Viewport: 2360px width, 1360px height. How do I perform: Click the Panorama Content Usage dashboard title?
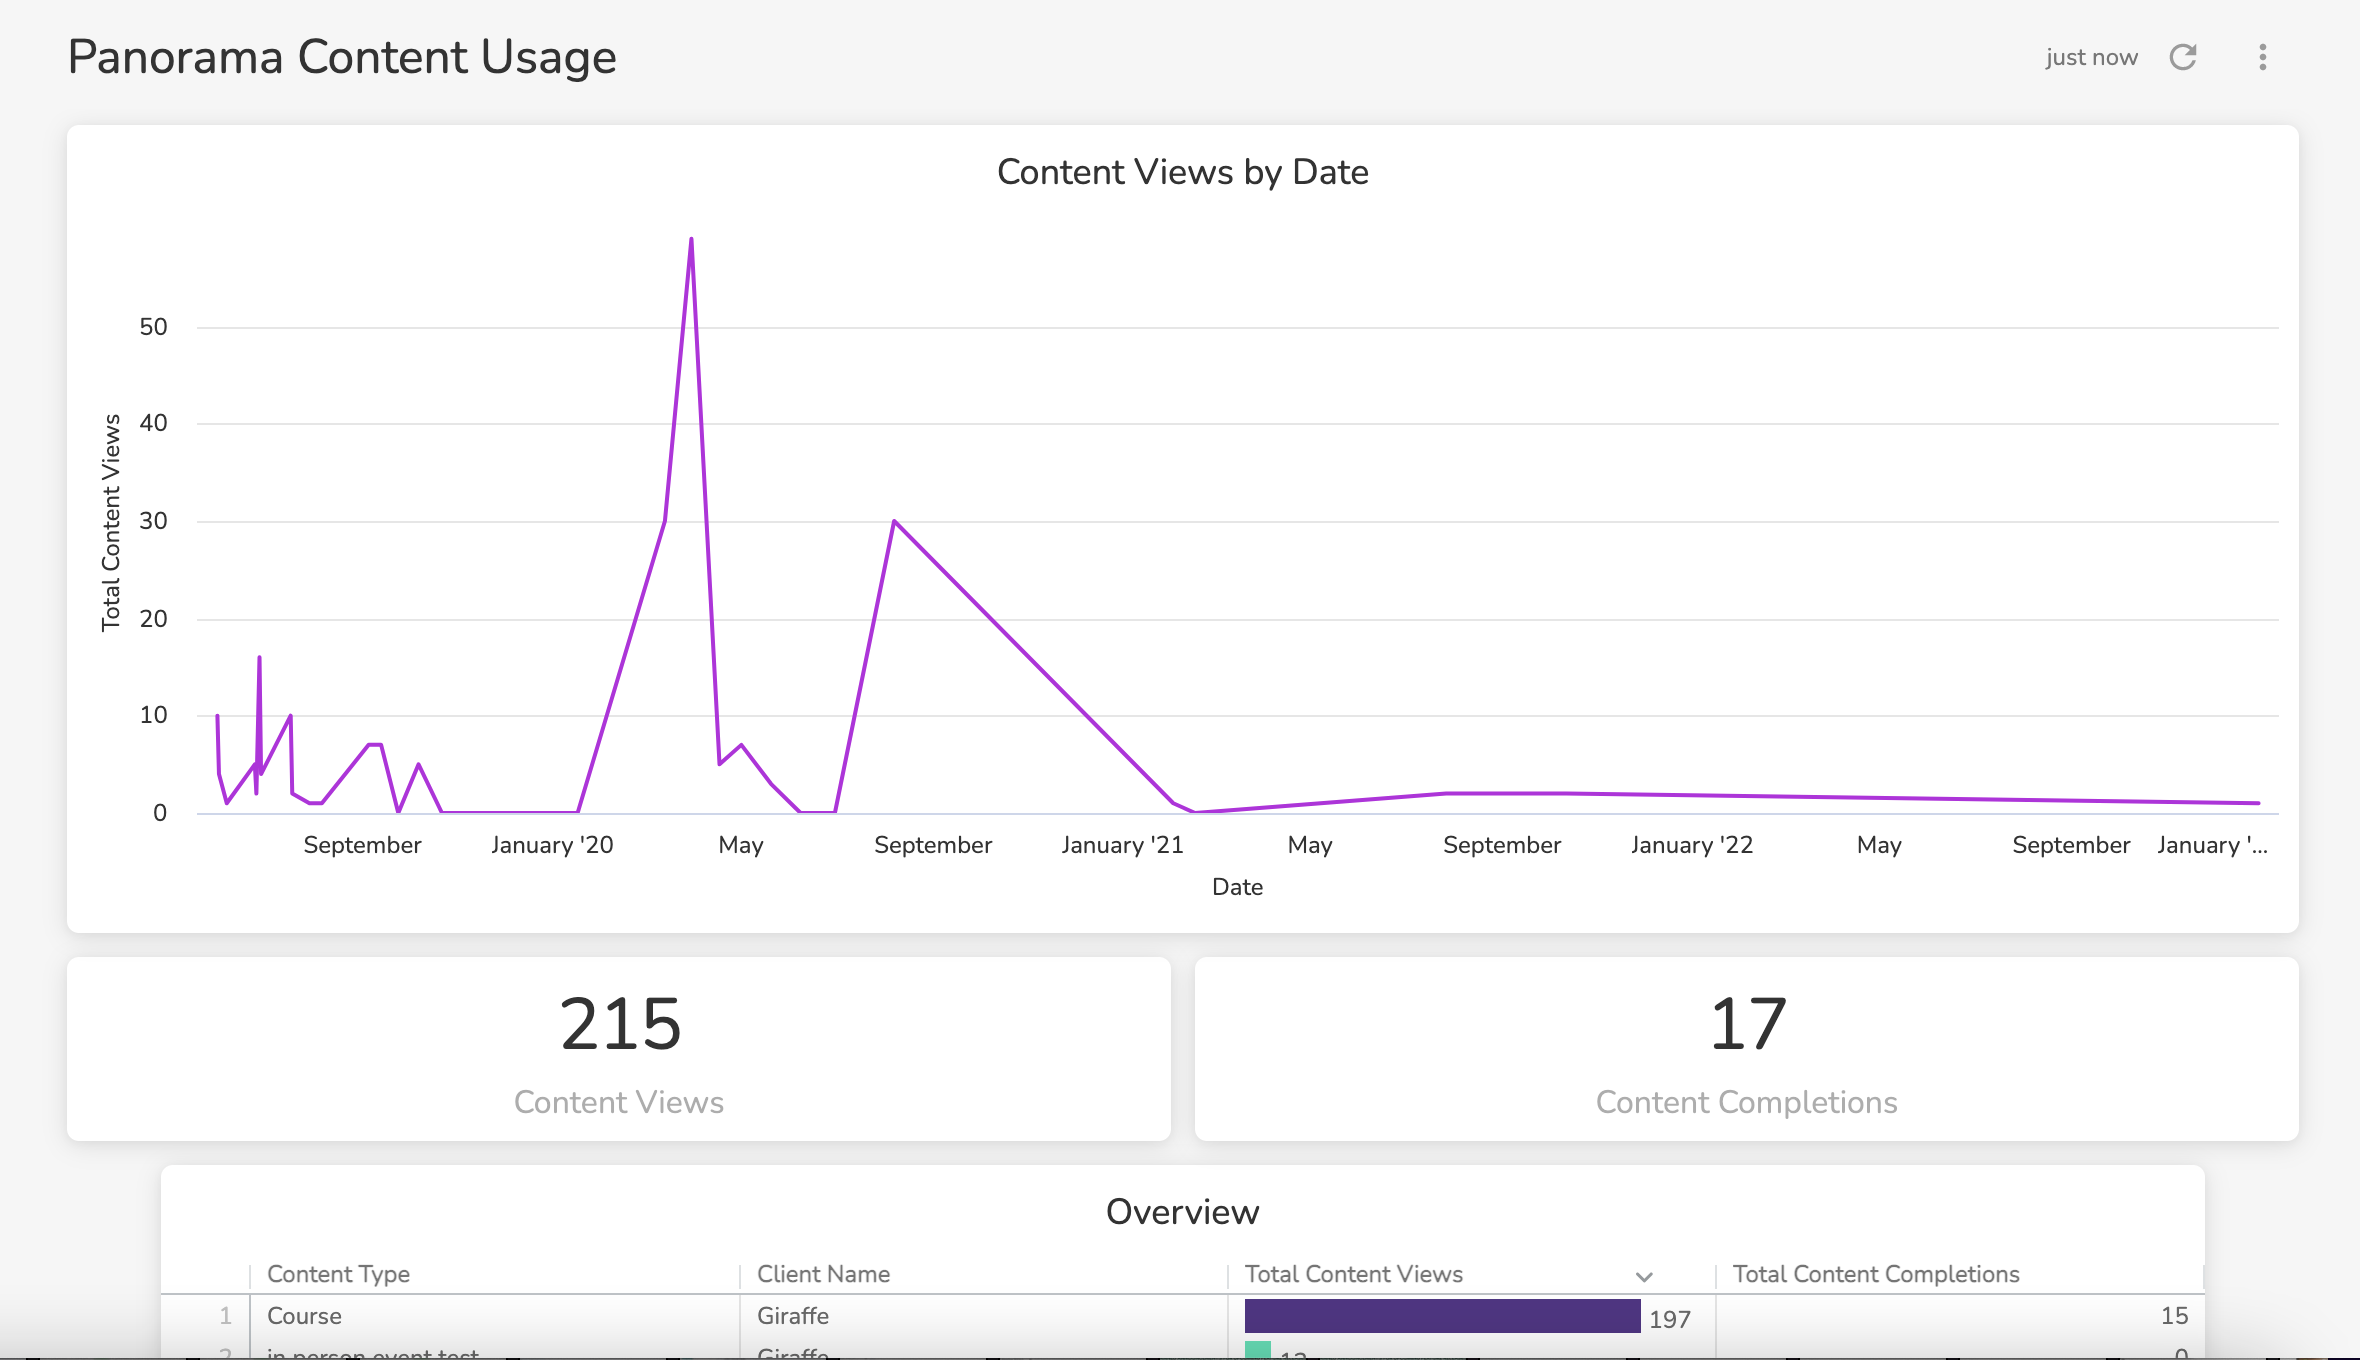coord(342,56)
